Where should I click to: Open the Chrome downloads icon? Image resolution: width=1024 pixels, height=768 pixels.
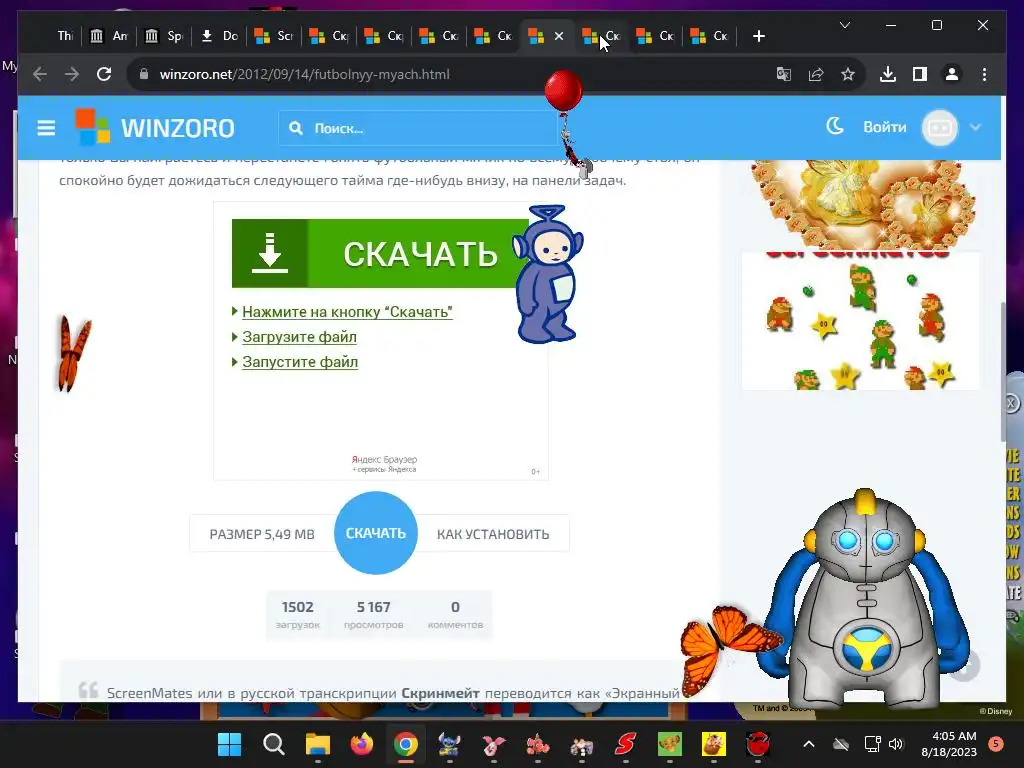click(888, 74)
